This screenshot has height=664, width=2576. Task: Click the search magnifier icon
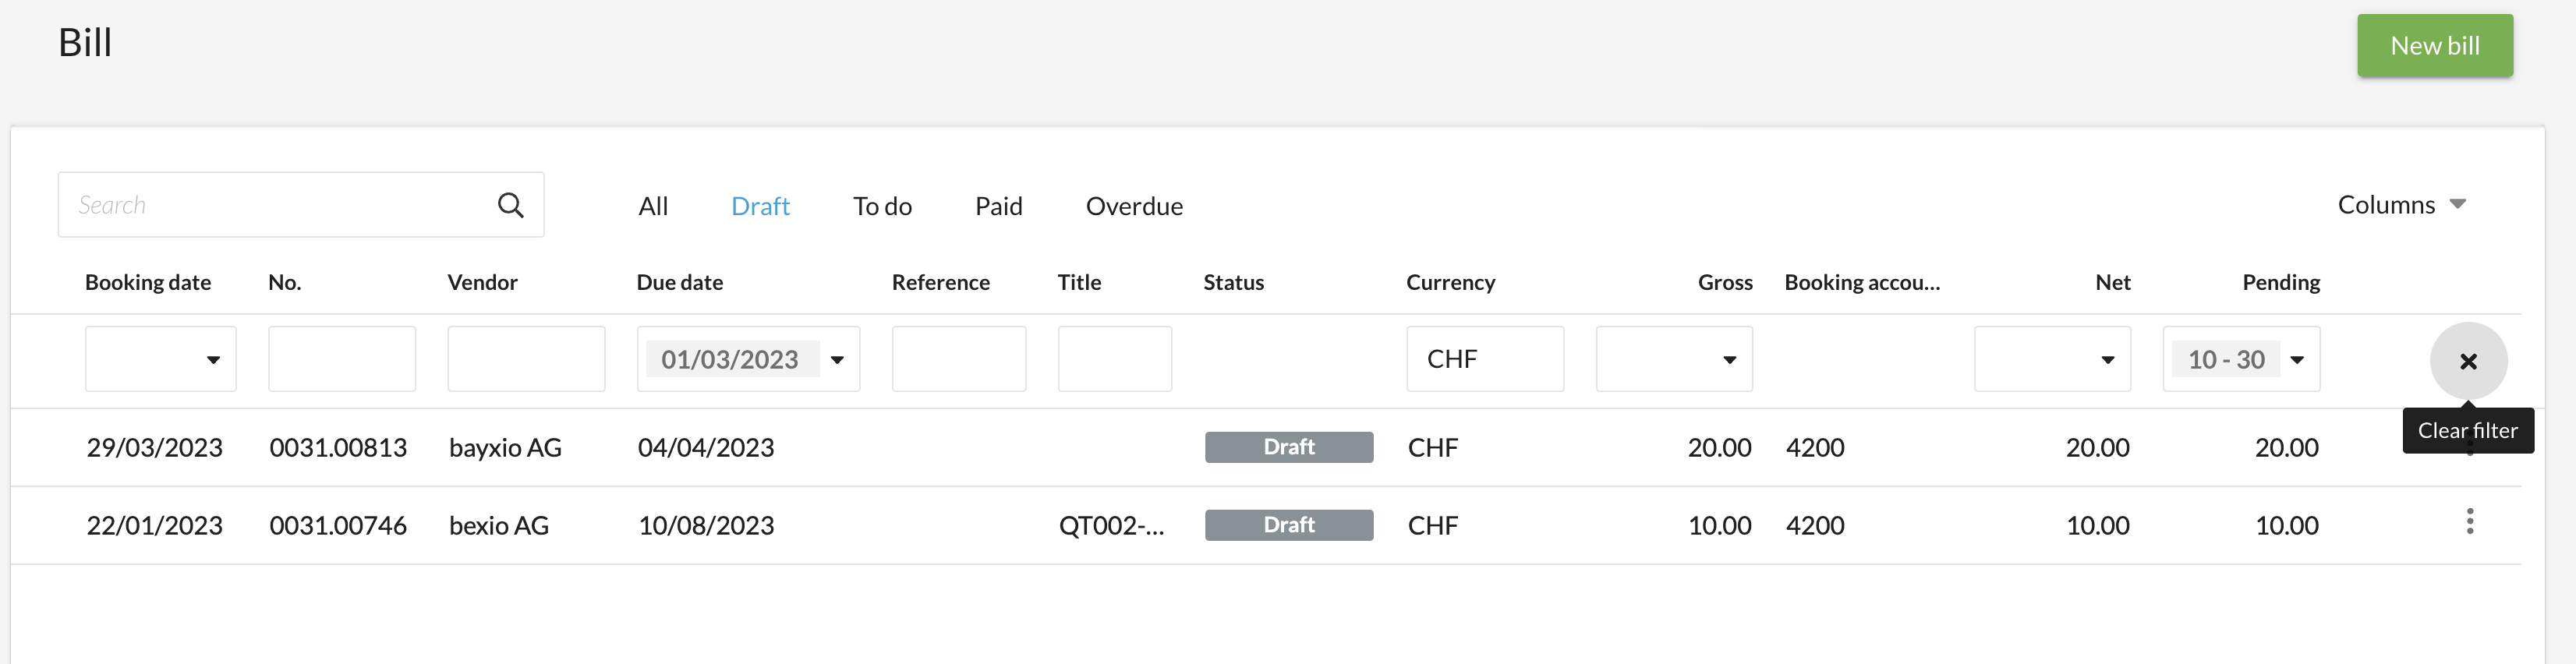coord(510,205)
